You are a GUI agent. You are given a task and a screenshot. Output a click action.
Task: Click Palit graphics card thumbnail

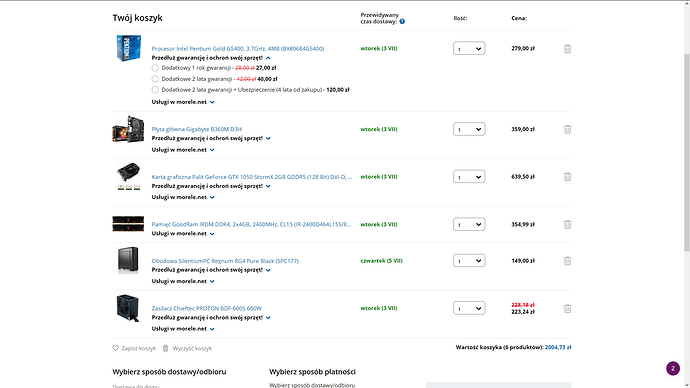[128, 176]
